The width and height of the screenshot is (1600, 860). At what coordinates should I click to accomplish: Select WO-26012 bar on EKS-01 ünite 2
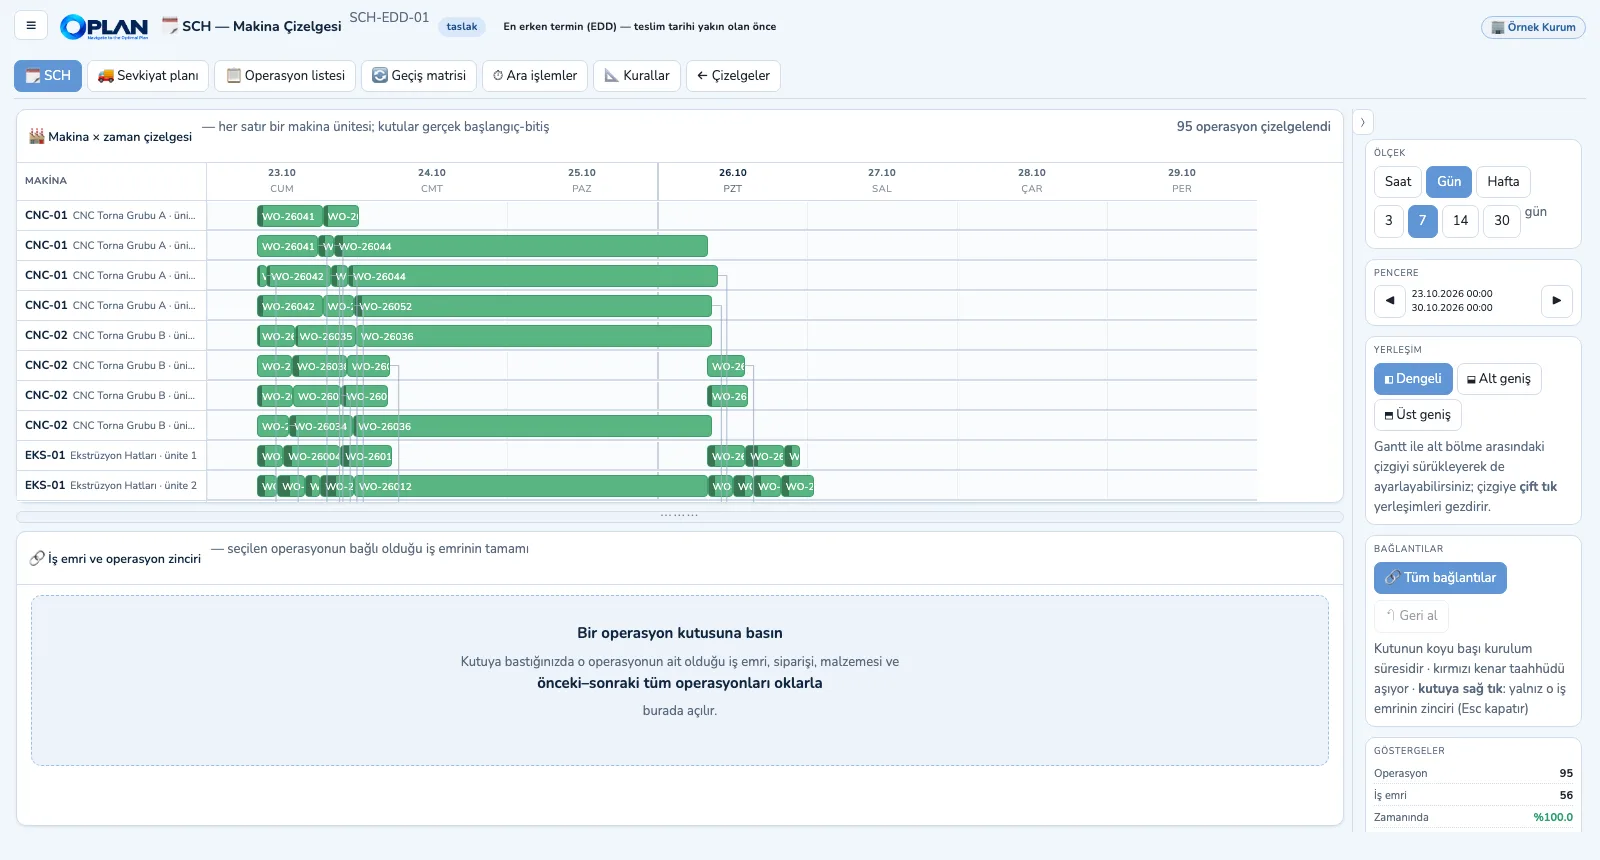(x=531, y=486)
